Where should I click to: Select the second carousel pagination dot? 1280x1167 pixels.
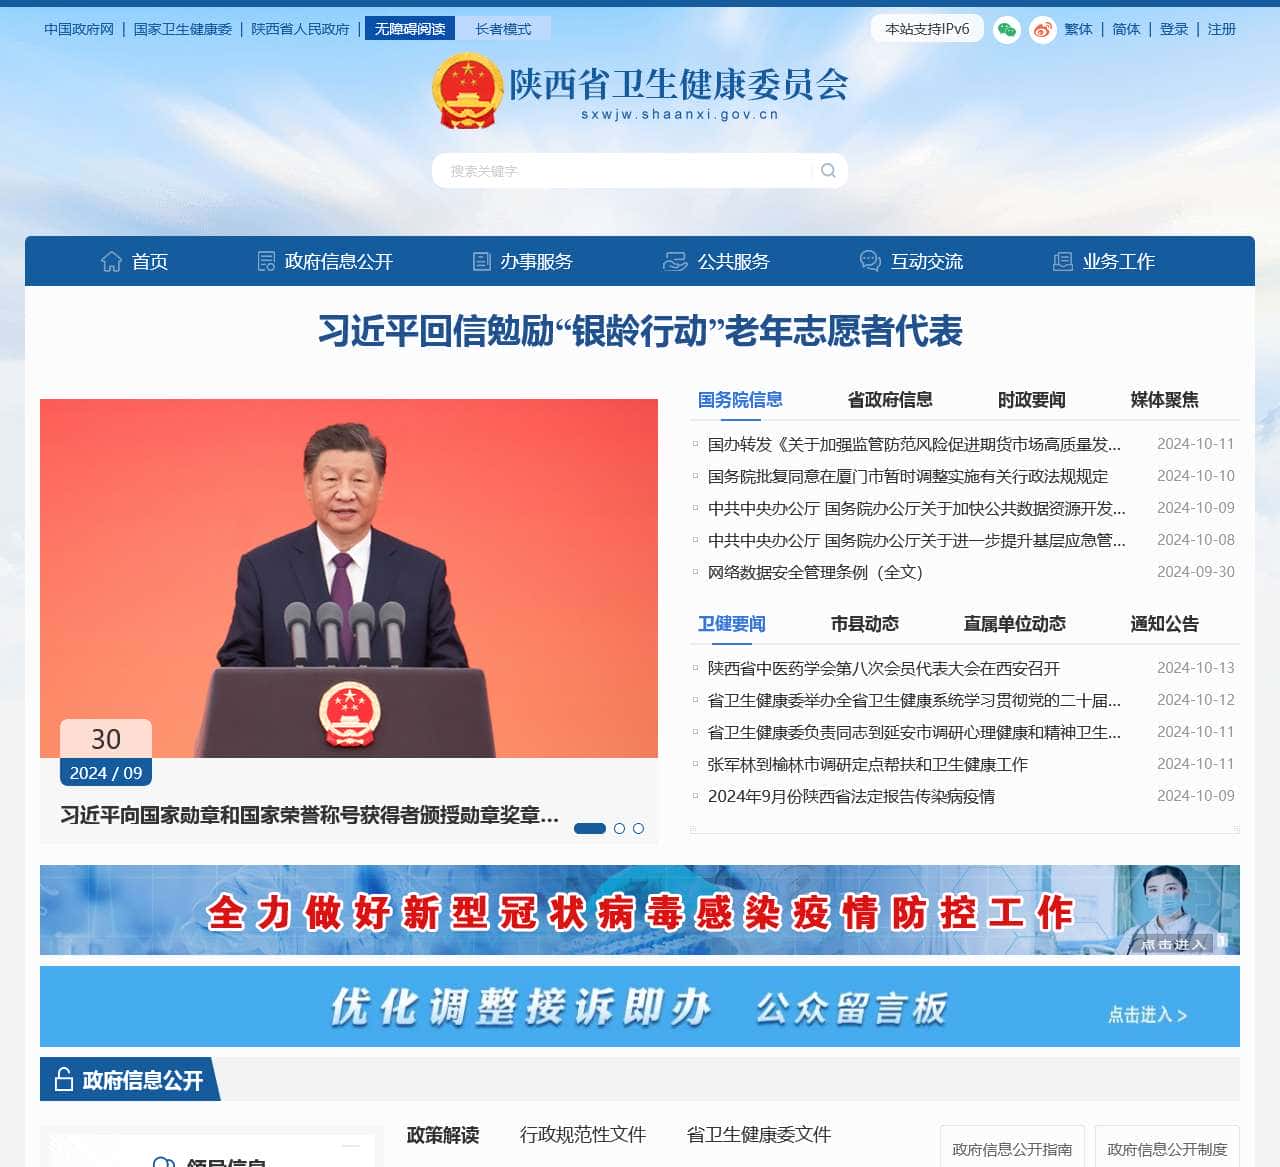point(618,828)
